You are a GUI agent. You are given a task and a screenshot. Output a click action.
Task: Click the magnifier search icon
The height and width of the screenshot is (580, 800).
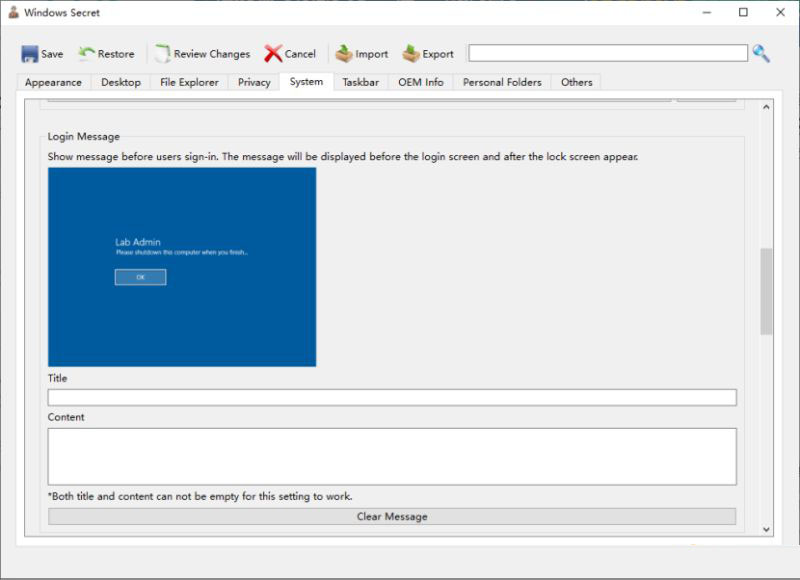click(x=761, y=53)
